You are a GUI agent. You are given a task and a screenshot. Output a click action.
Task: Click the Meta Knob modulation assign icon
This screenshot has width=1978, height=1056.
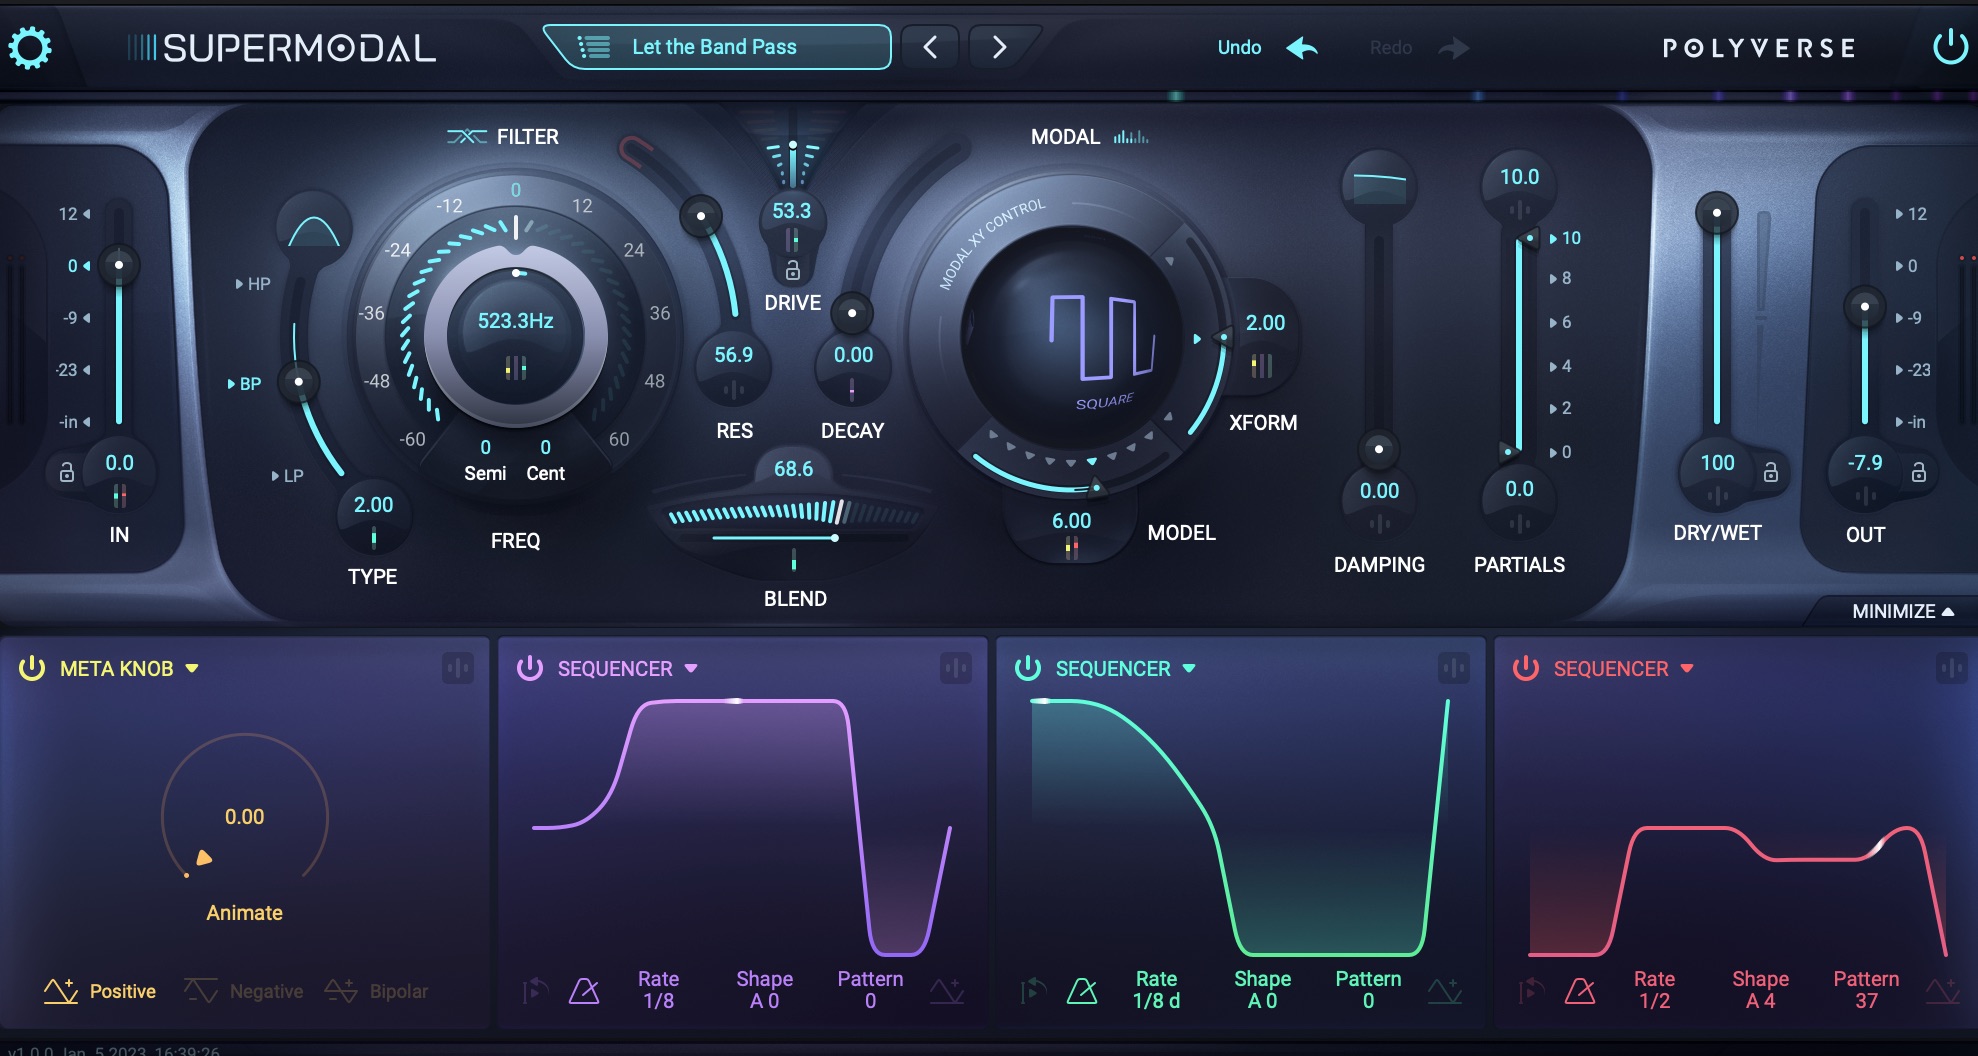458,668
